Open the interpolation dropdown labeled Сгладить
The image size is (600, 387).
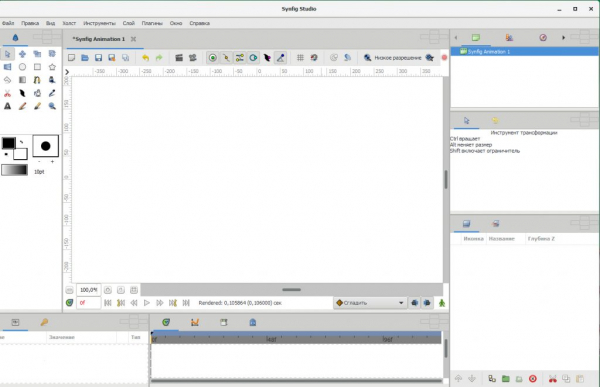pos(370,303)
